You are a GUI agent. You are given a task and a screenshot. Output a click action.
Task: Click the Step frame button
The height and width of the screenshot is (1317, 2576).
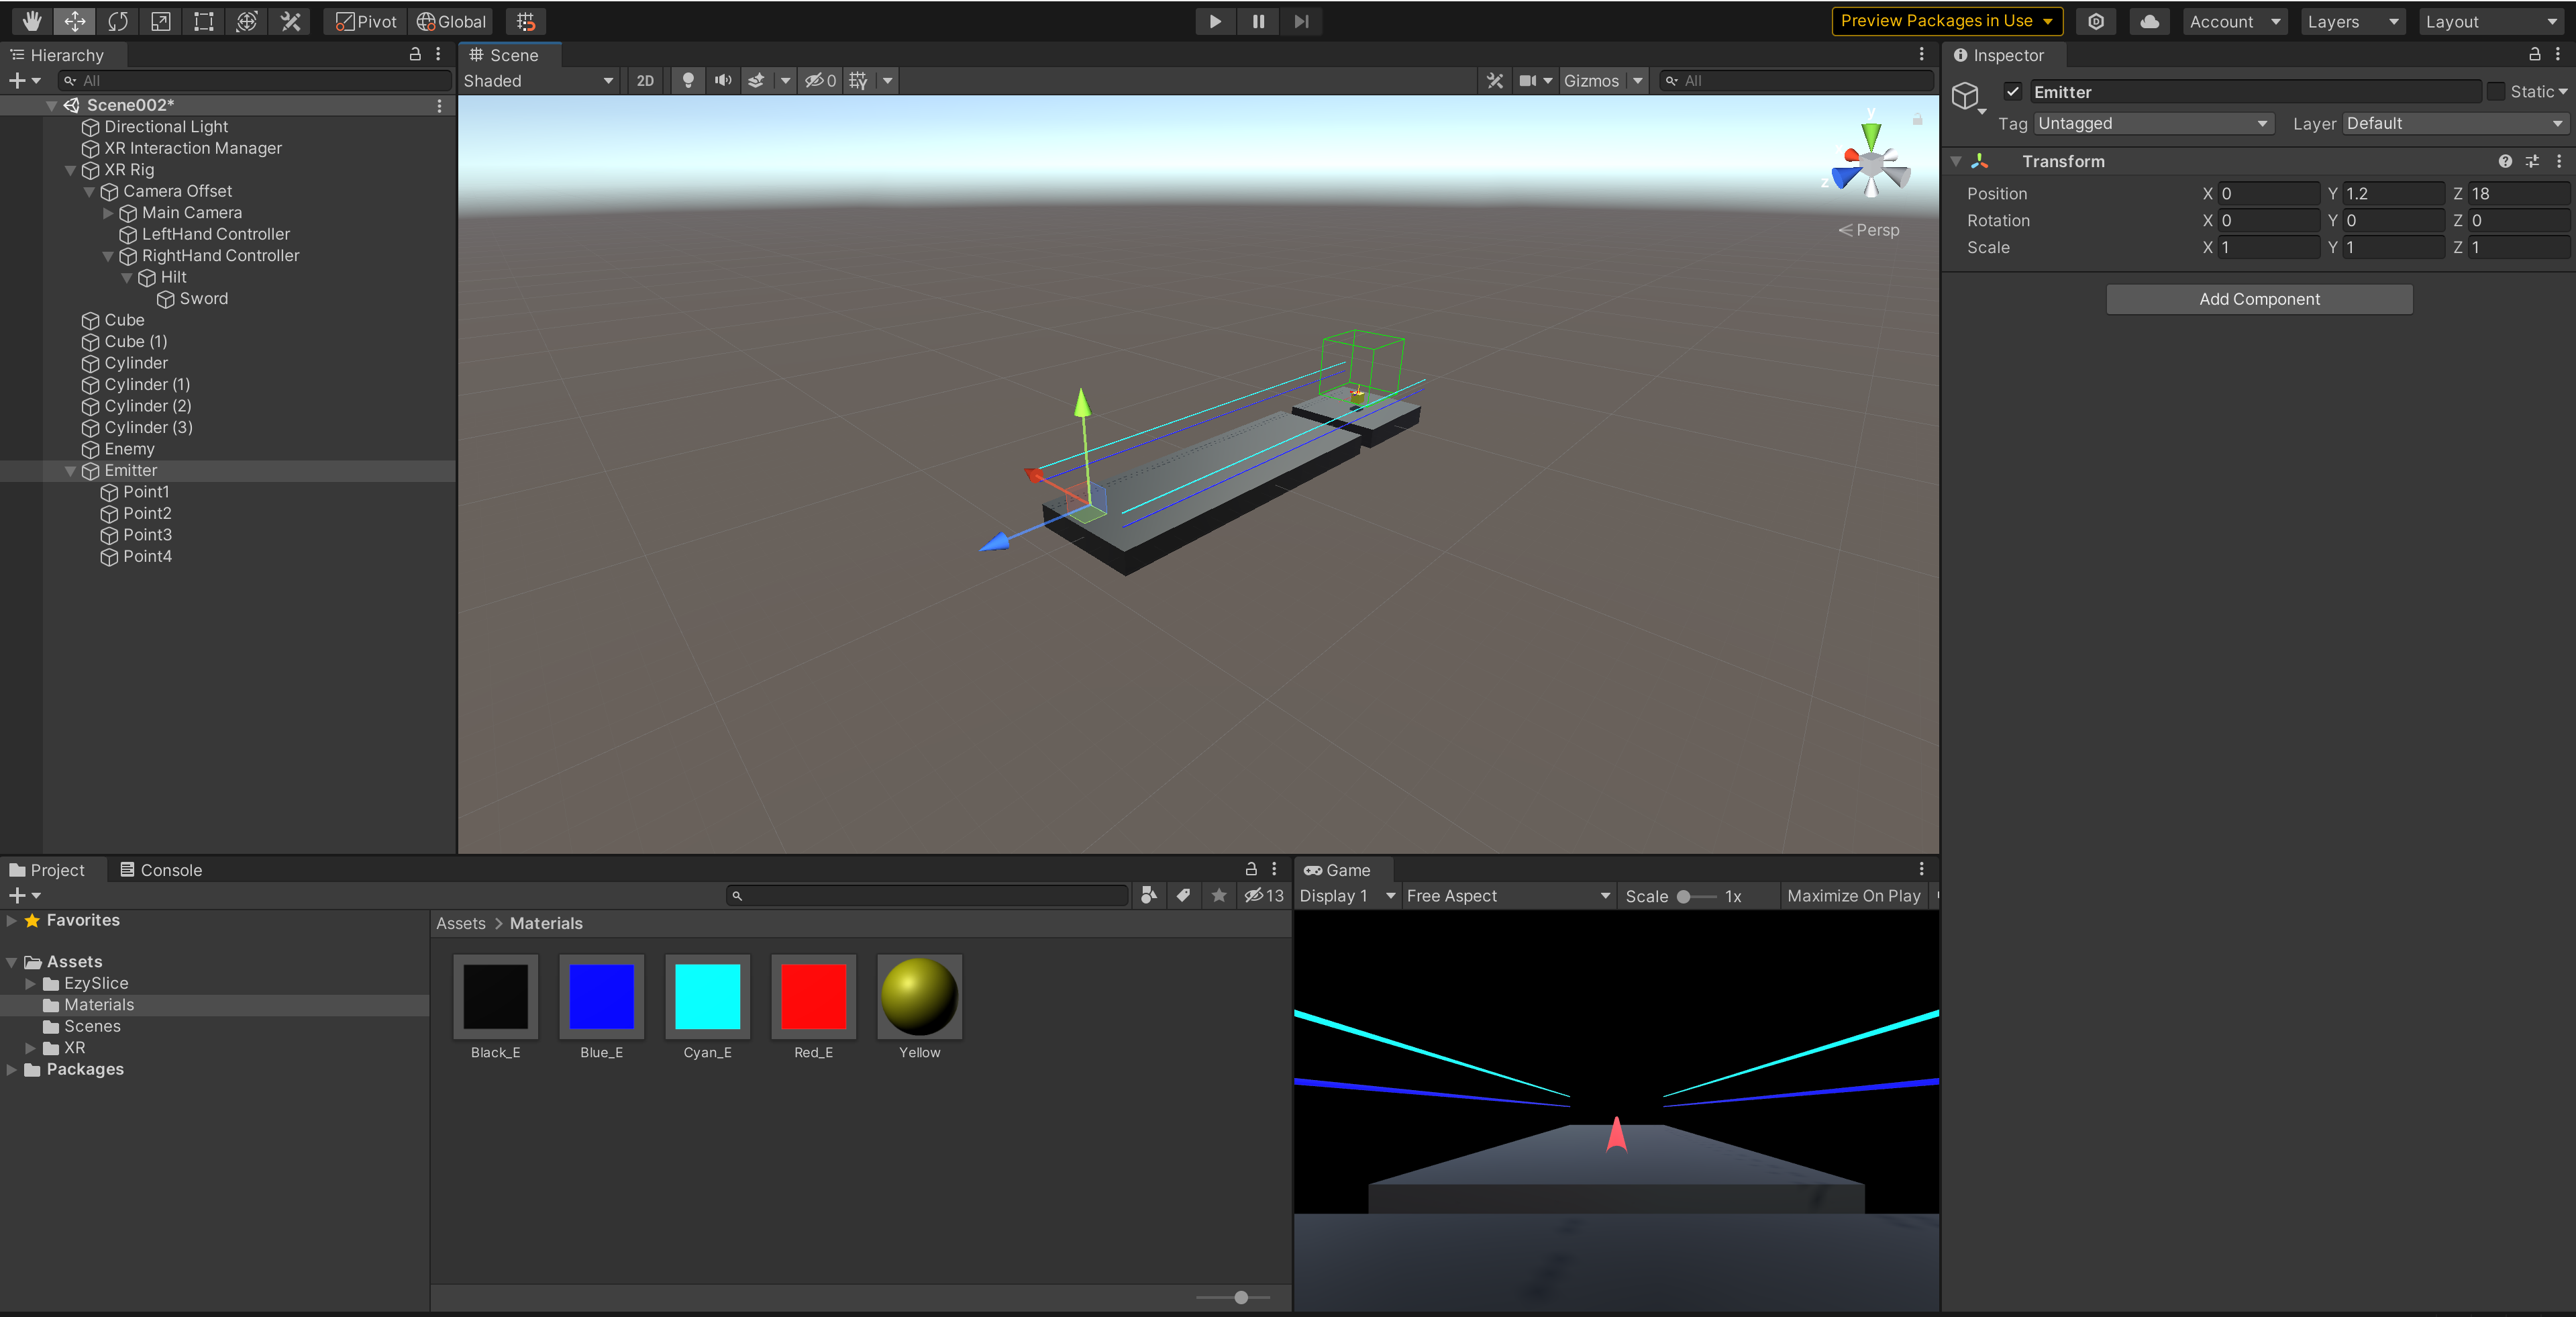tap(1301, 21)
